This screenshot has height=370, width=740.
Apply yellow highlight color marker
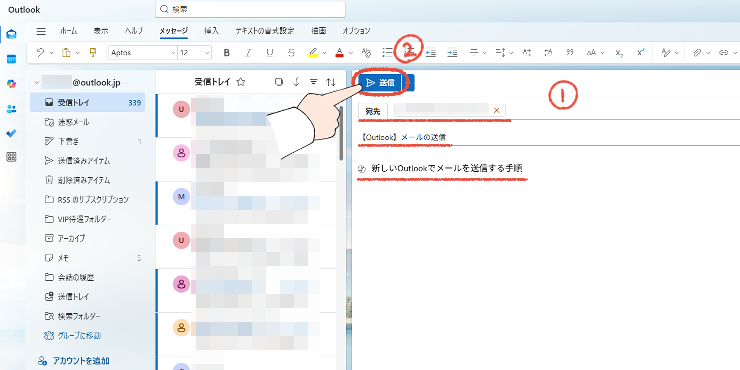(313, 53)
